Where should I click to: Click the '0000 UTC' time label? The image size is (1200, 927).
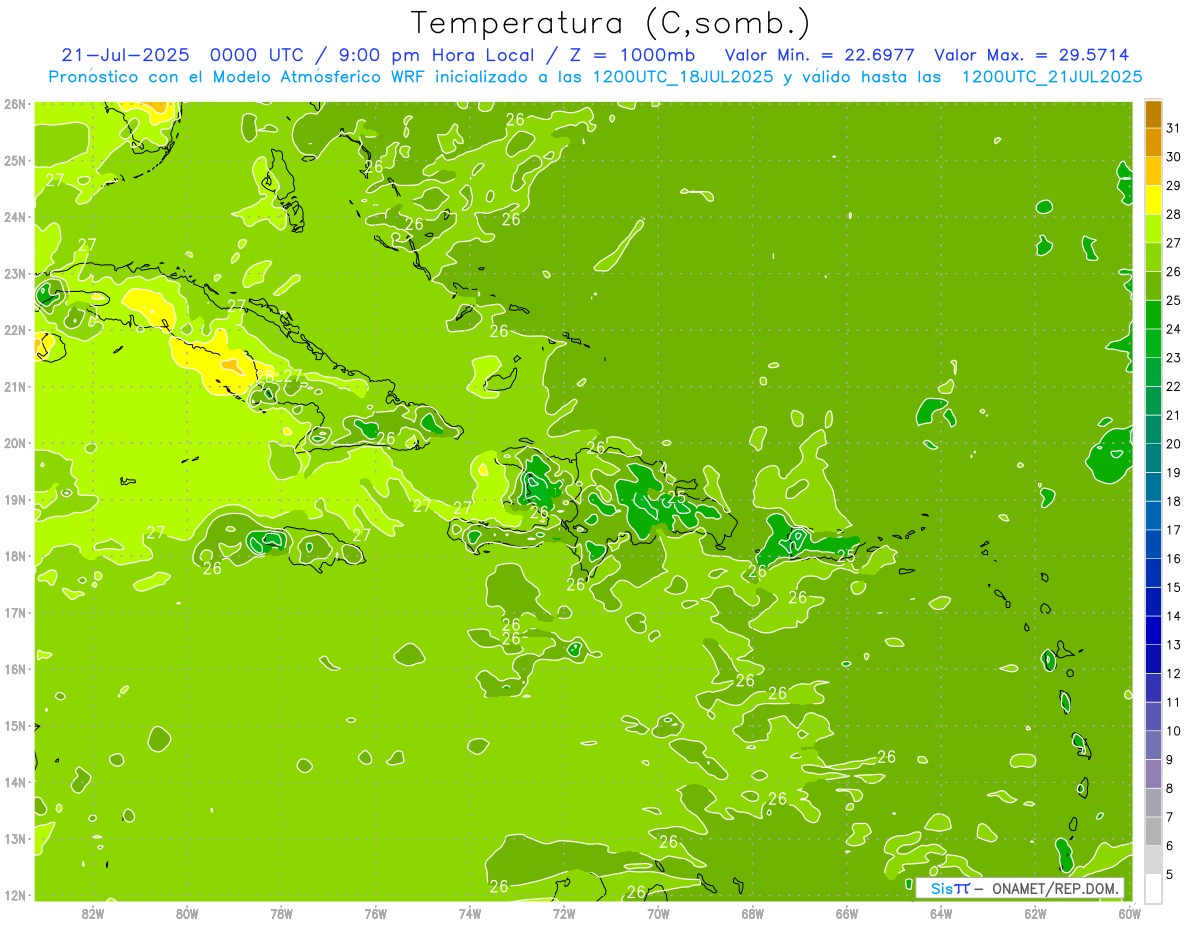257,55
